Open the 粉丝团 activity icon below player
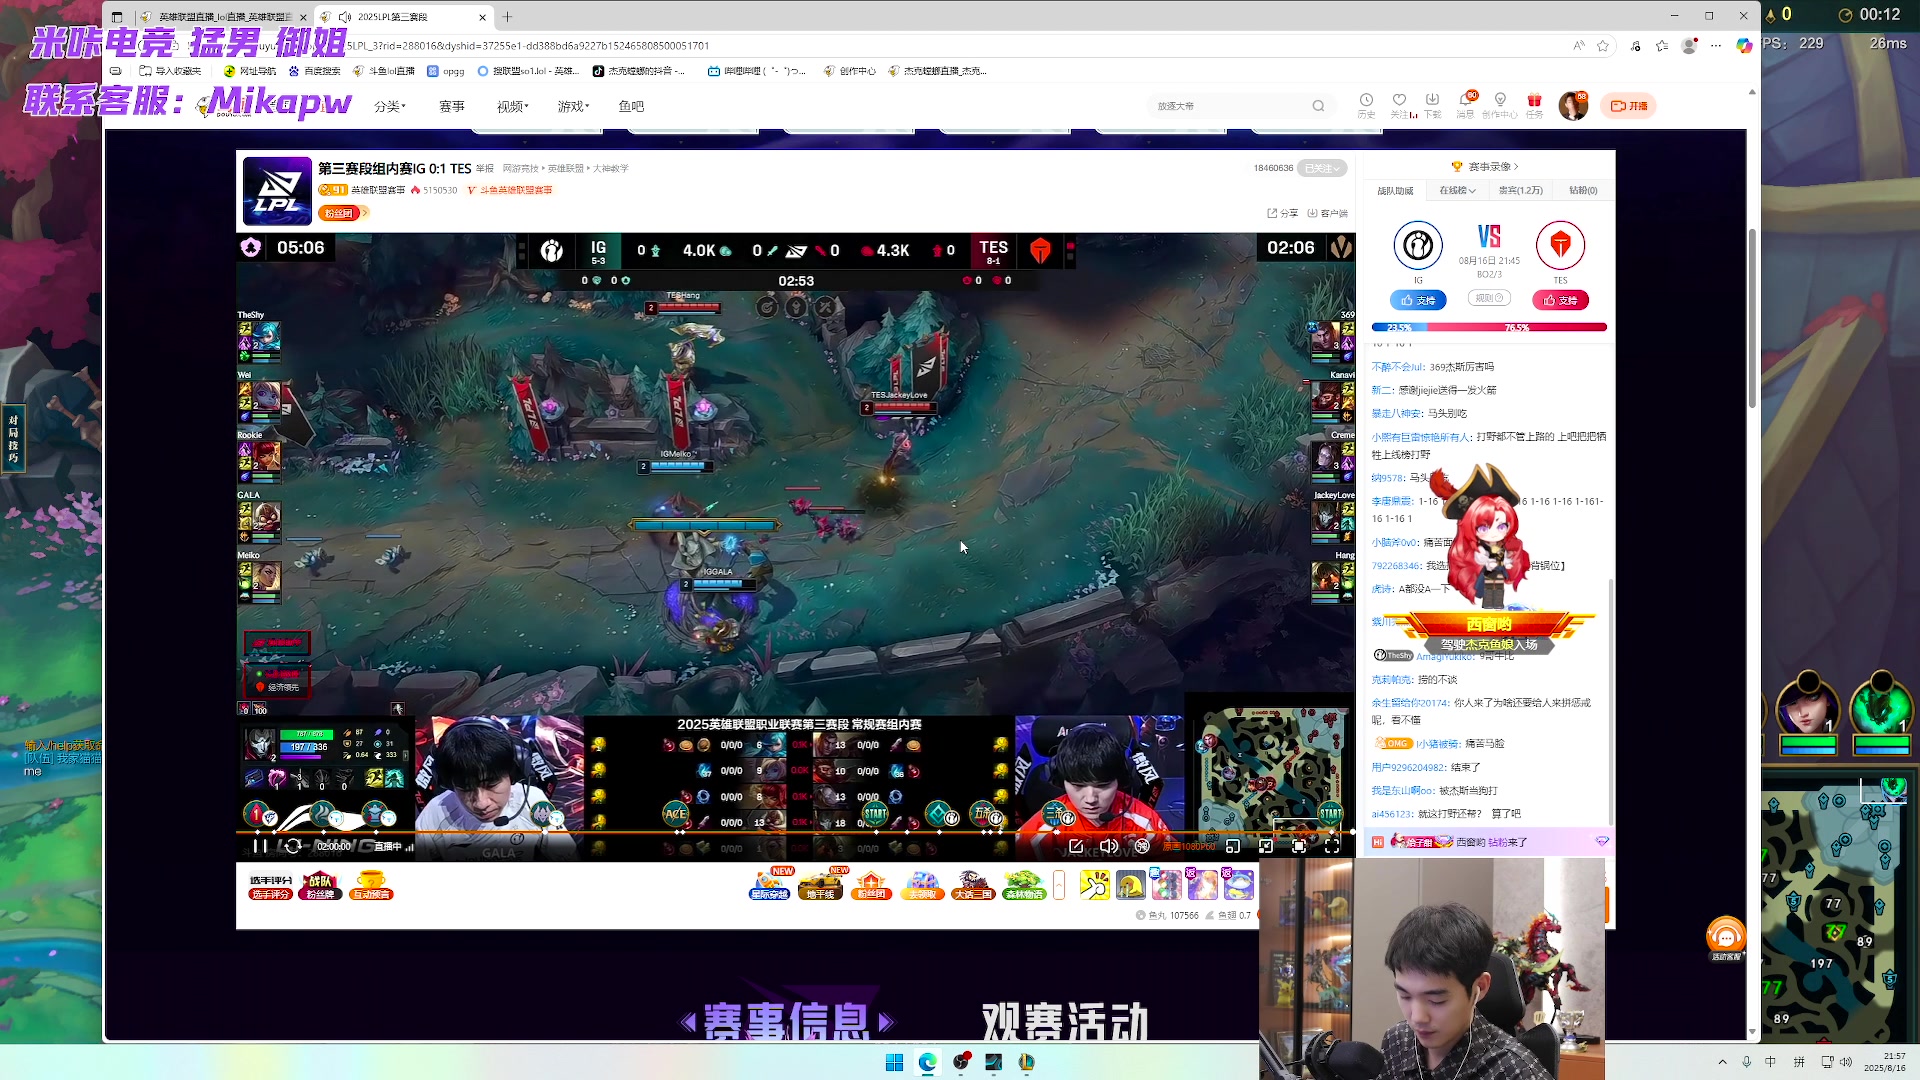1920x1080 pixels. 871,885
